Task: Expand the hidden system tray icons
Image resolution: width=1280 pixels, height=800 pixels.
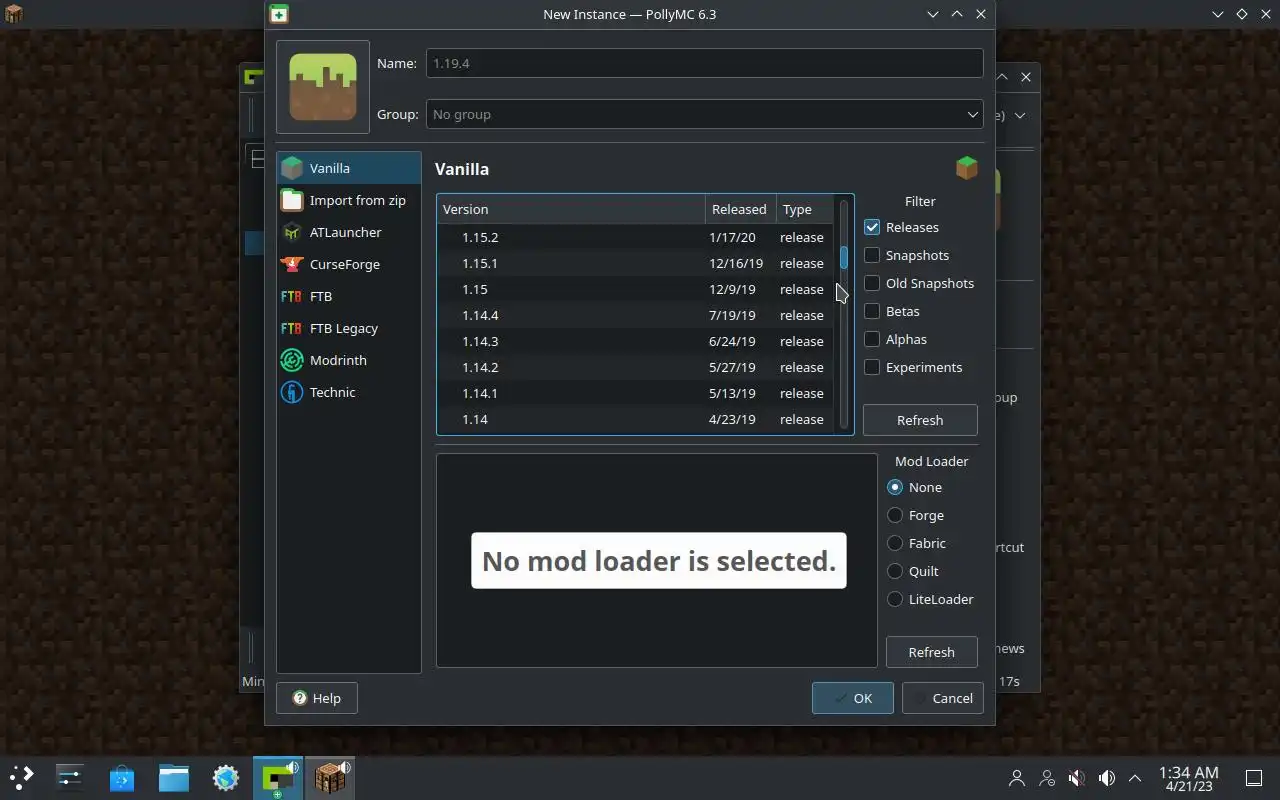Action: pos(1135,777)
